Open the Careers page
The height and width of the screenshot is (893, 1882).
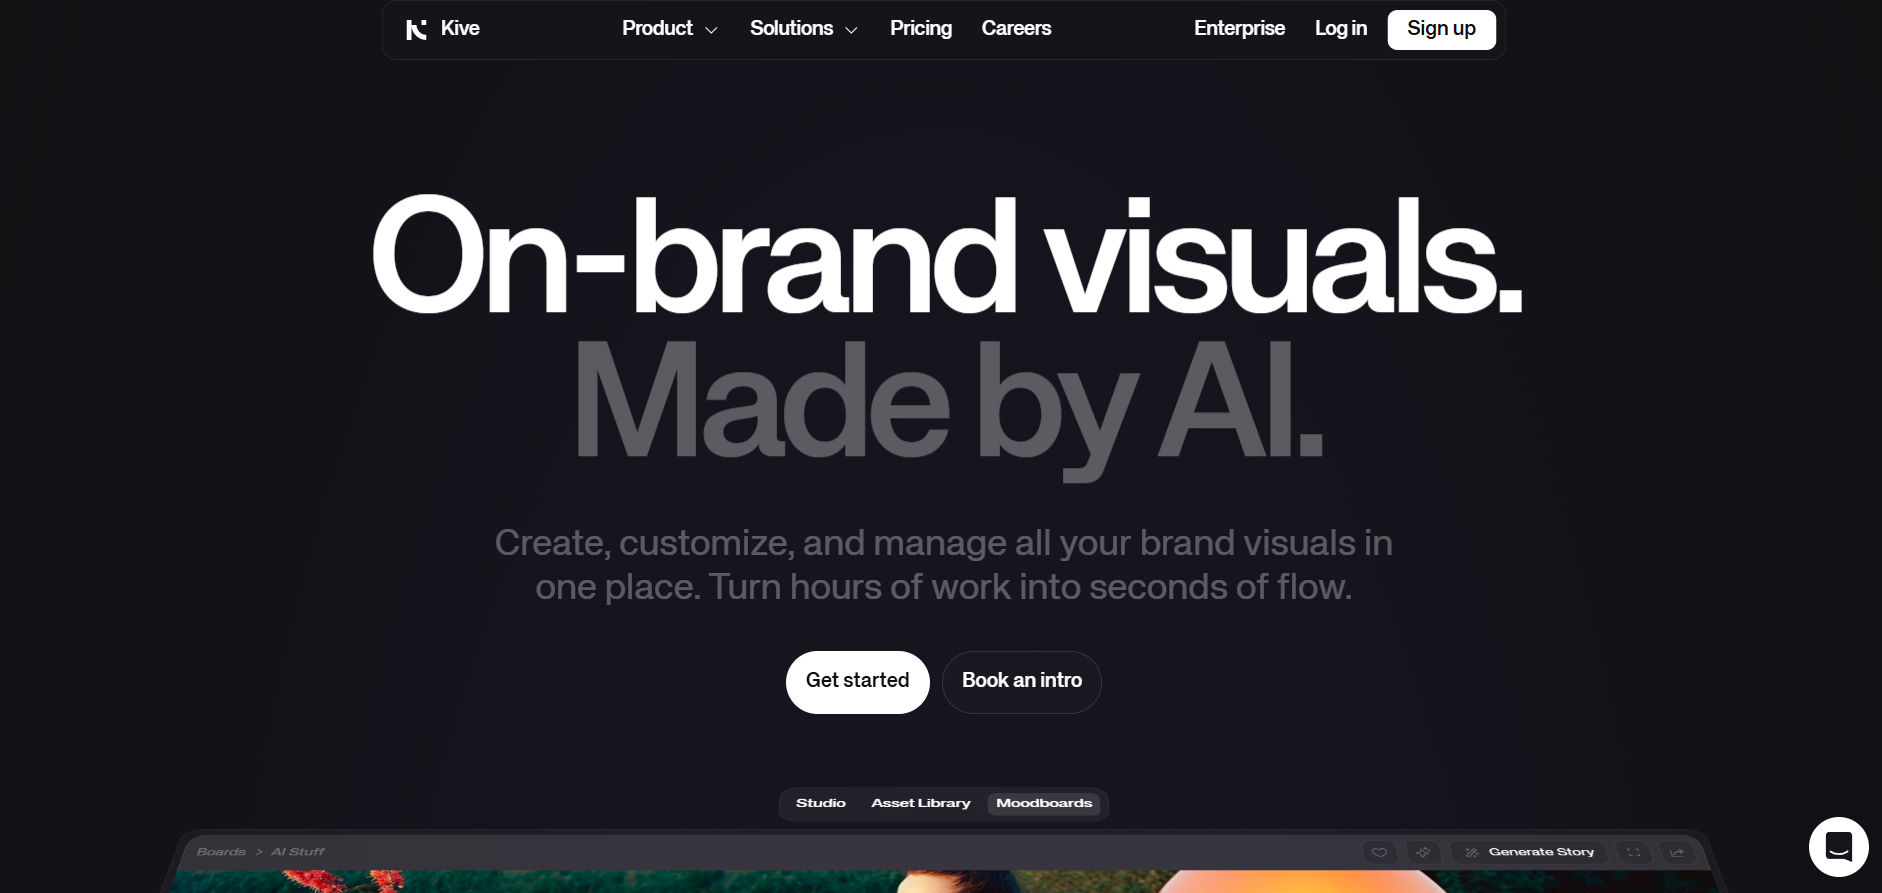click(1016, 29)
